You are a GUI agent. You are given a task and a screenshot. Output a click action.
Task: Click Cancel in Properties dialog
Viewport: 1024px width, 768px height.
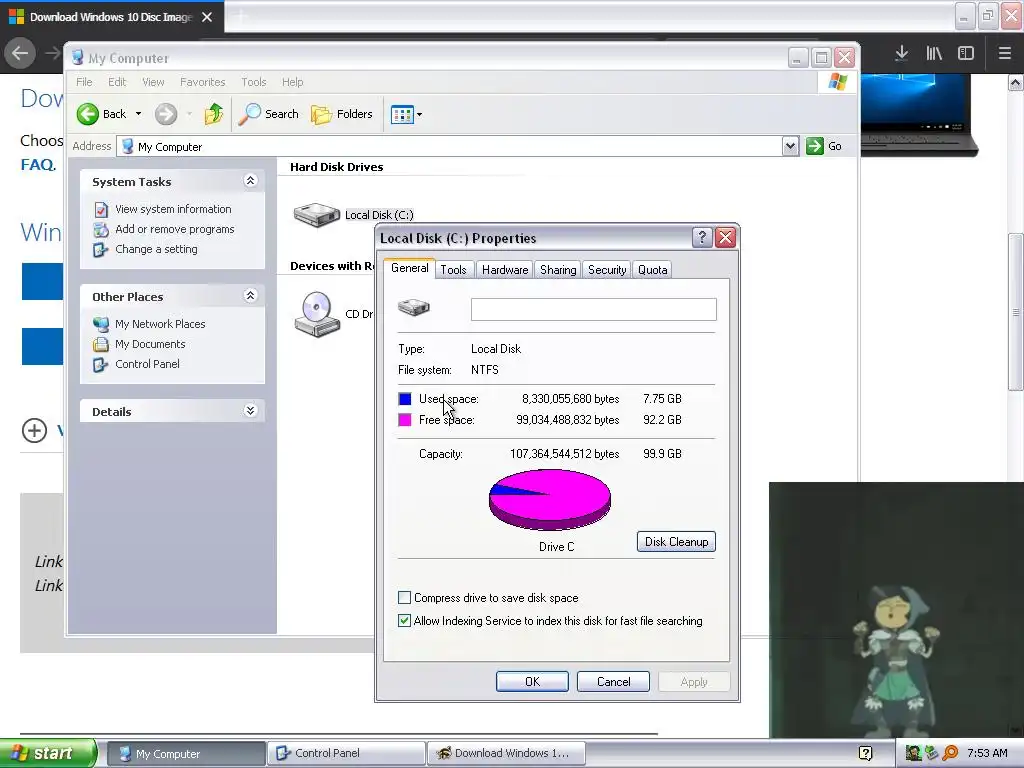(613, 682)
